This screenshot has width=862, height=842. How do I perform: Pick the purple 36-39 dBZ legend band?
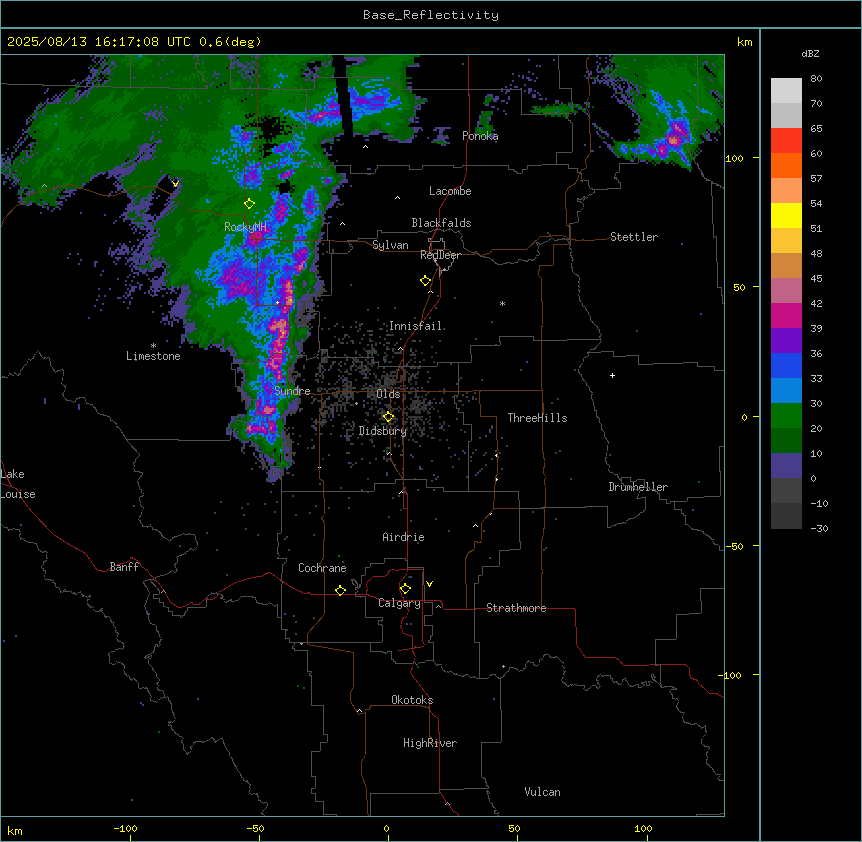point(786,340)
